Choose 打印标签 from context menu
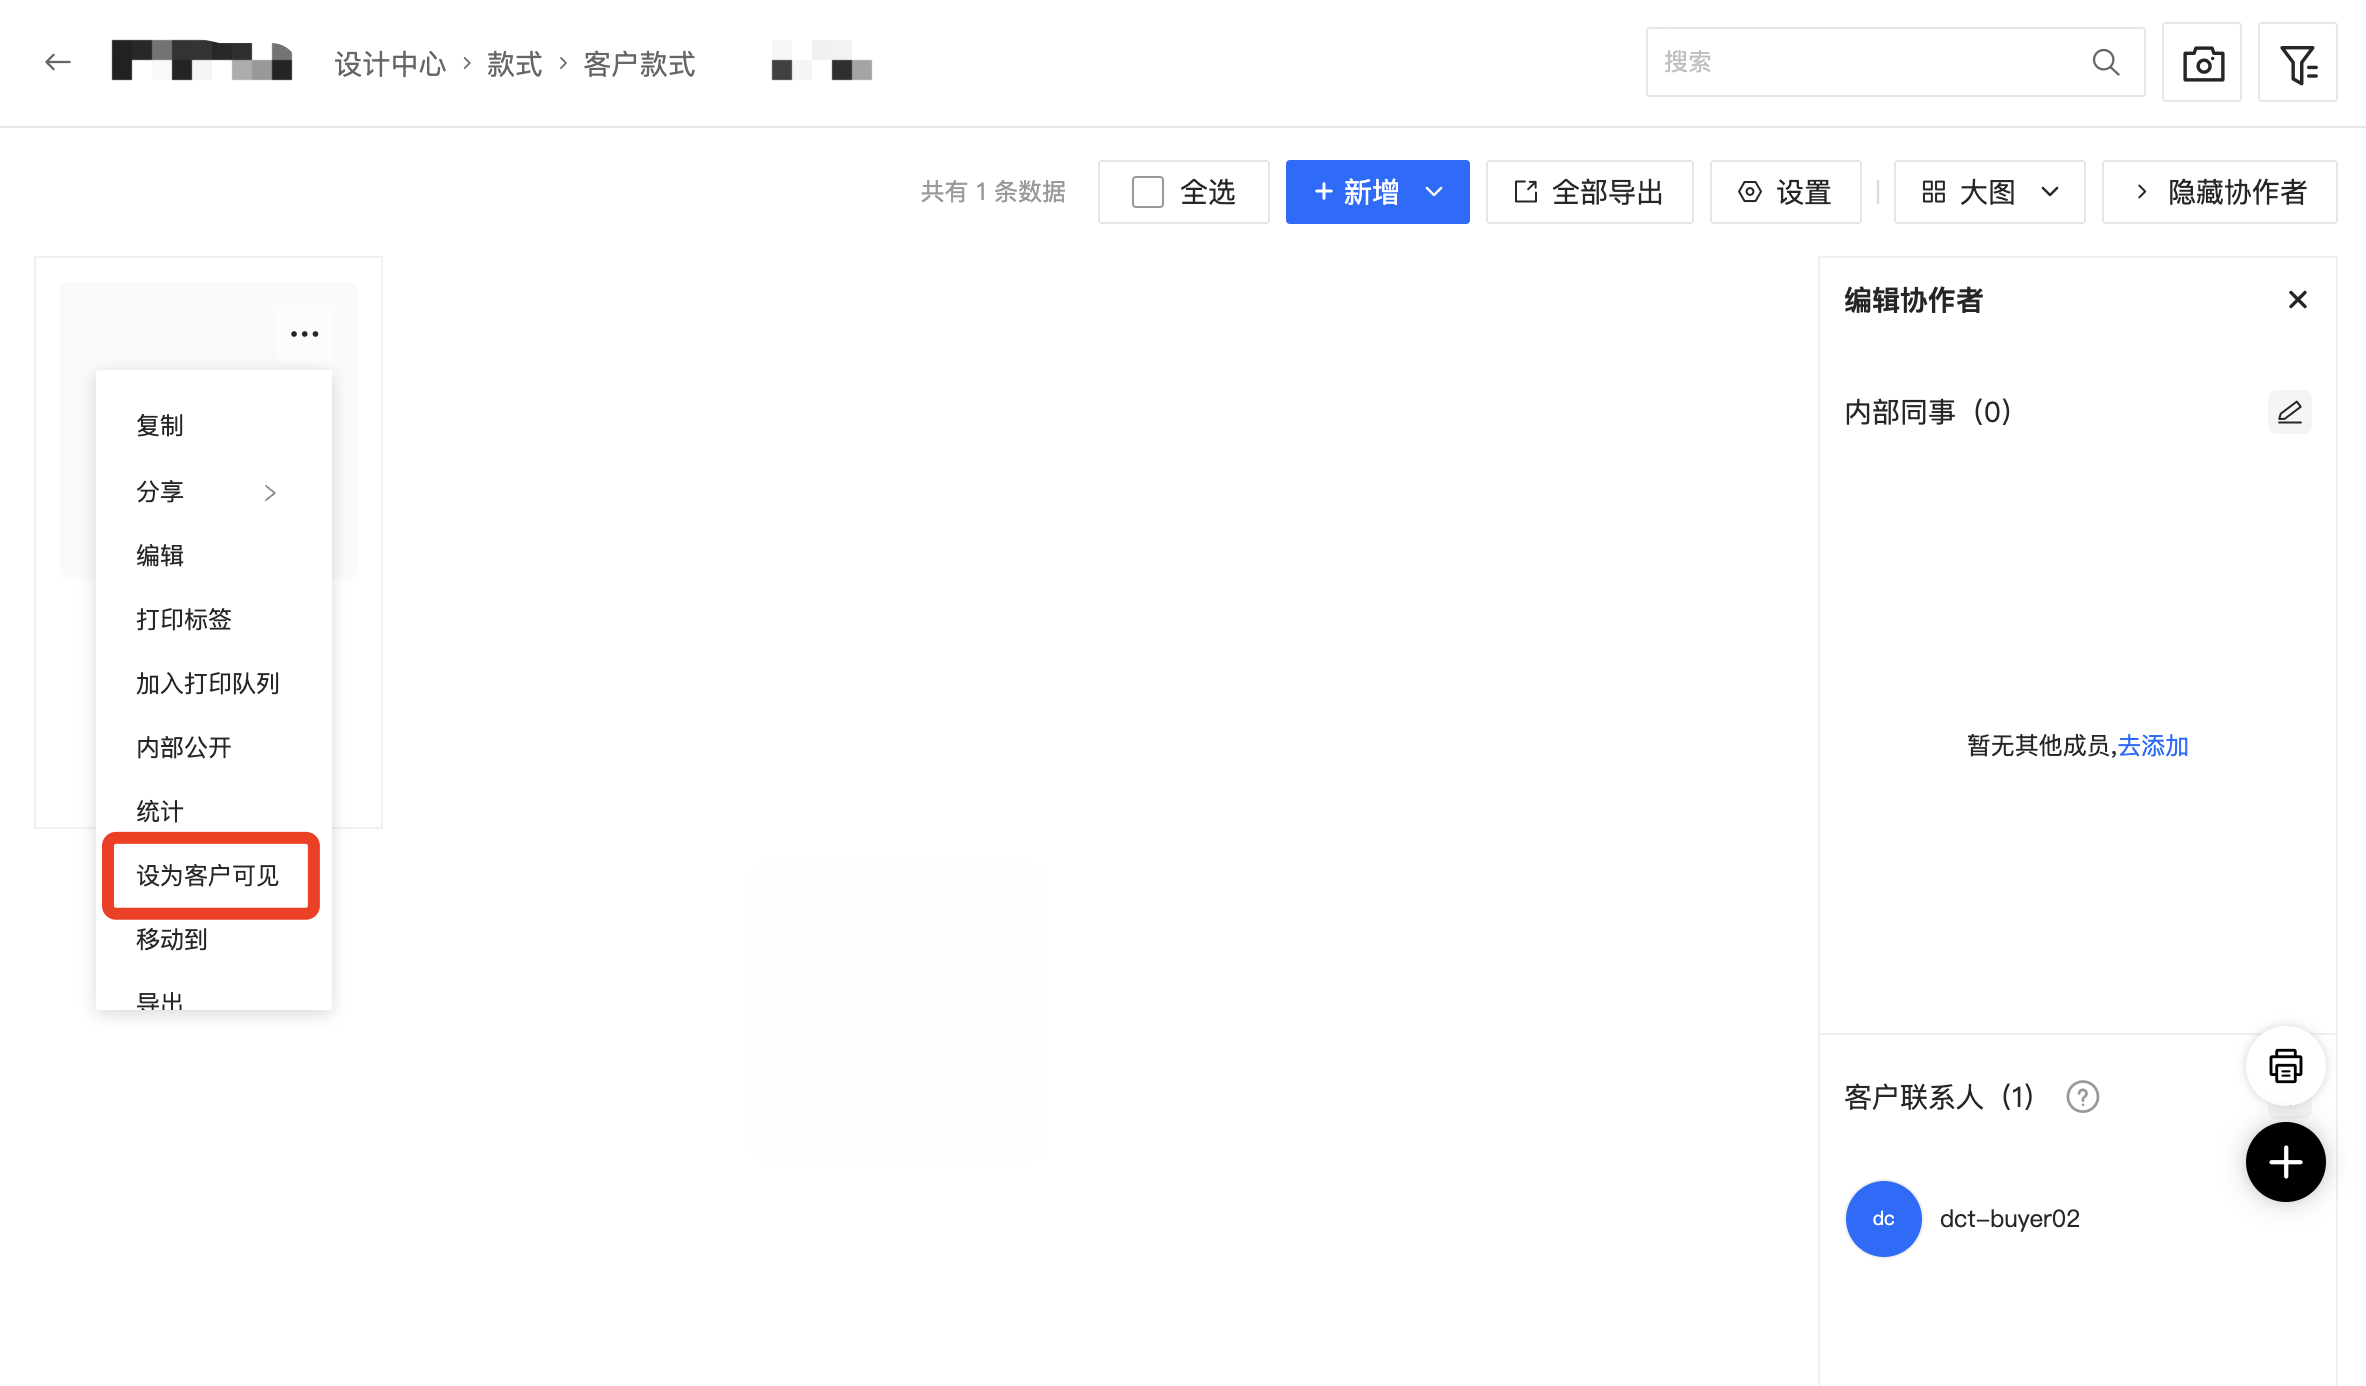The height and width of the screenshot is (1386, 2366). (x=184, y=619)
